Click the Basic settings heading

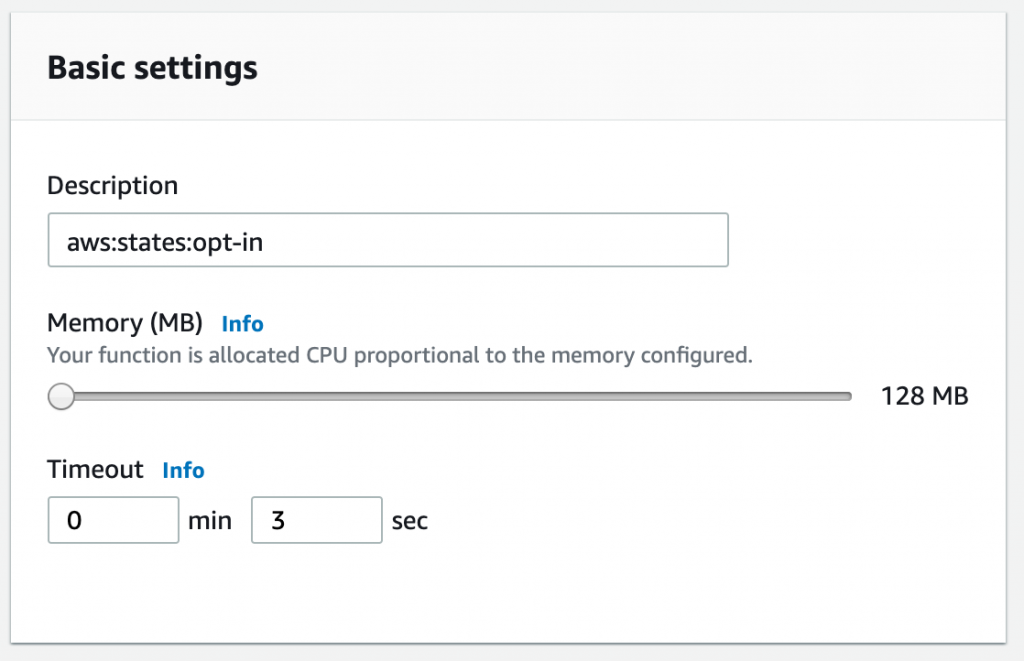pyautogui.click(x=152, y=68)
